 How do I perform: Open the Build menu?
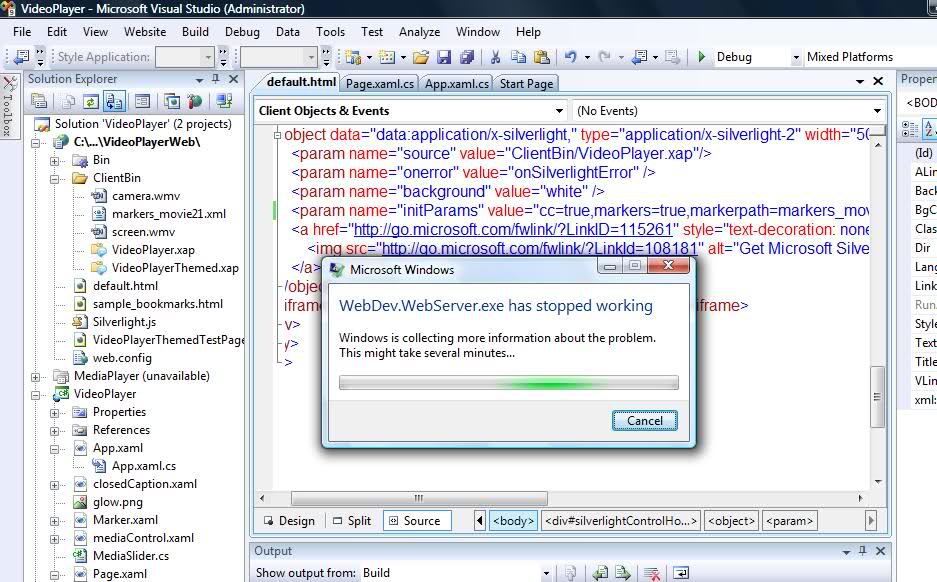(x=195, y=32)
